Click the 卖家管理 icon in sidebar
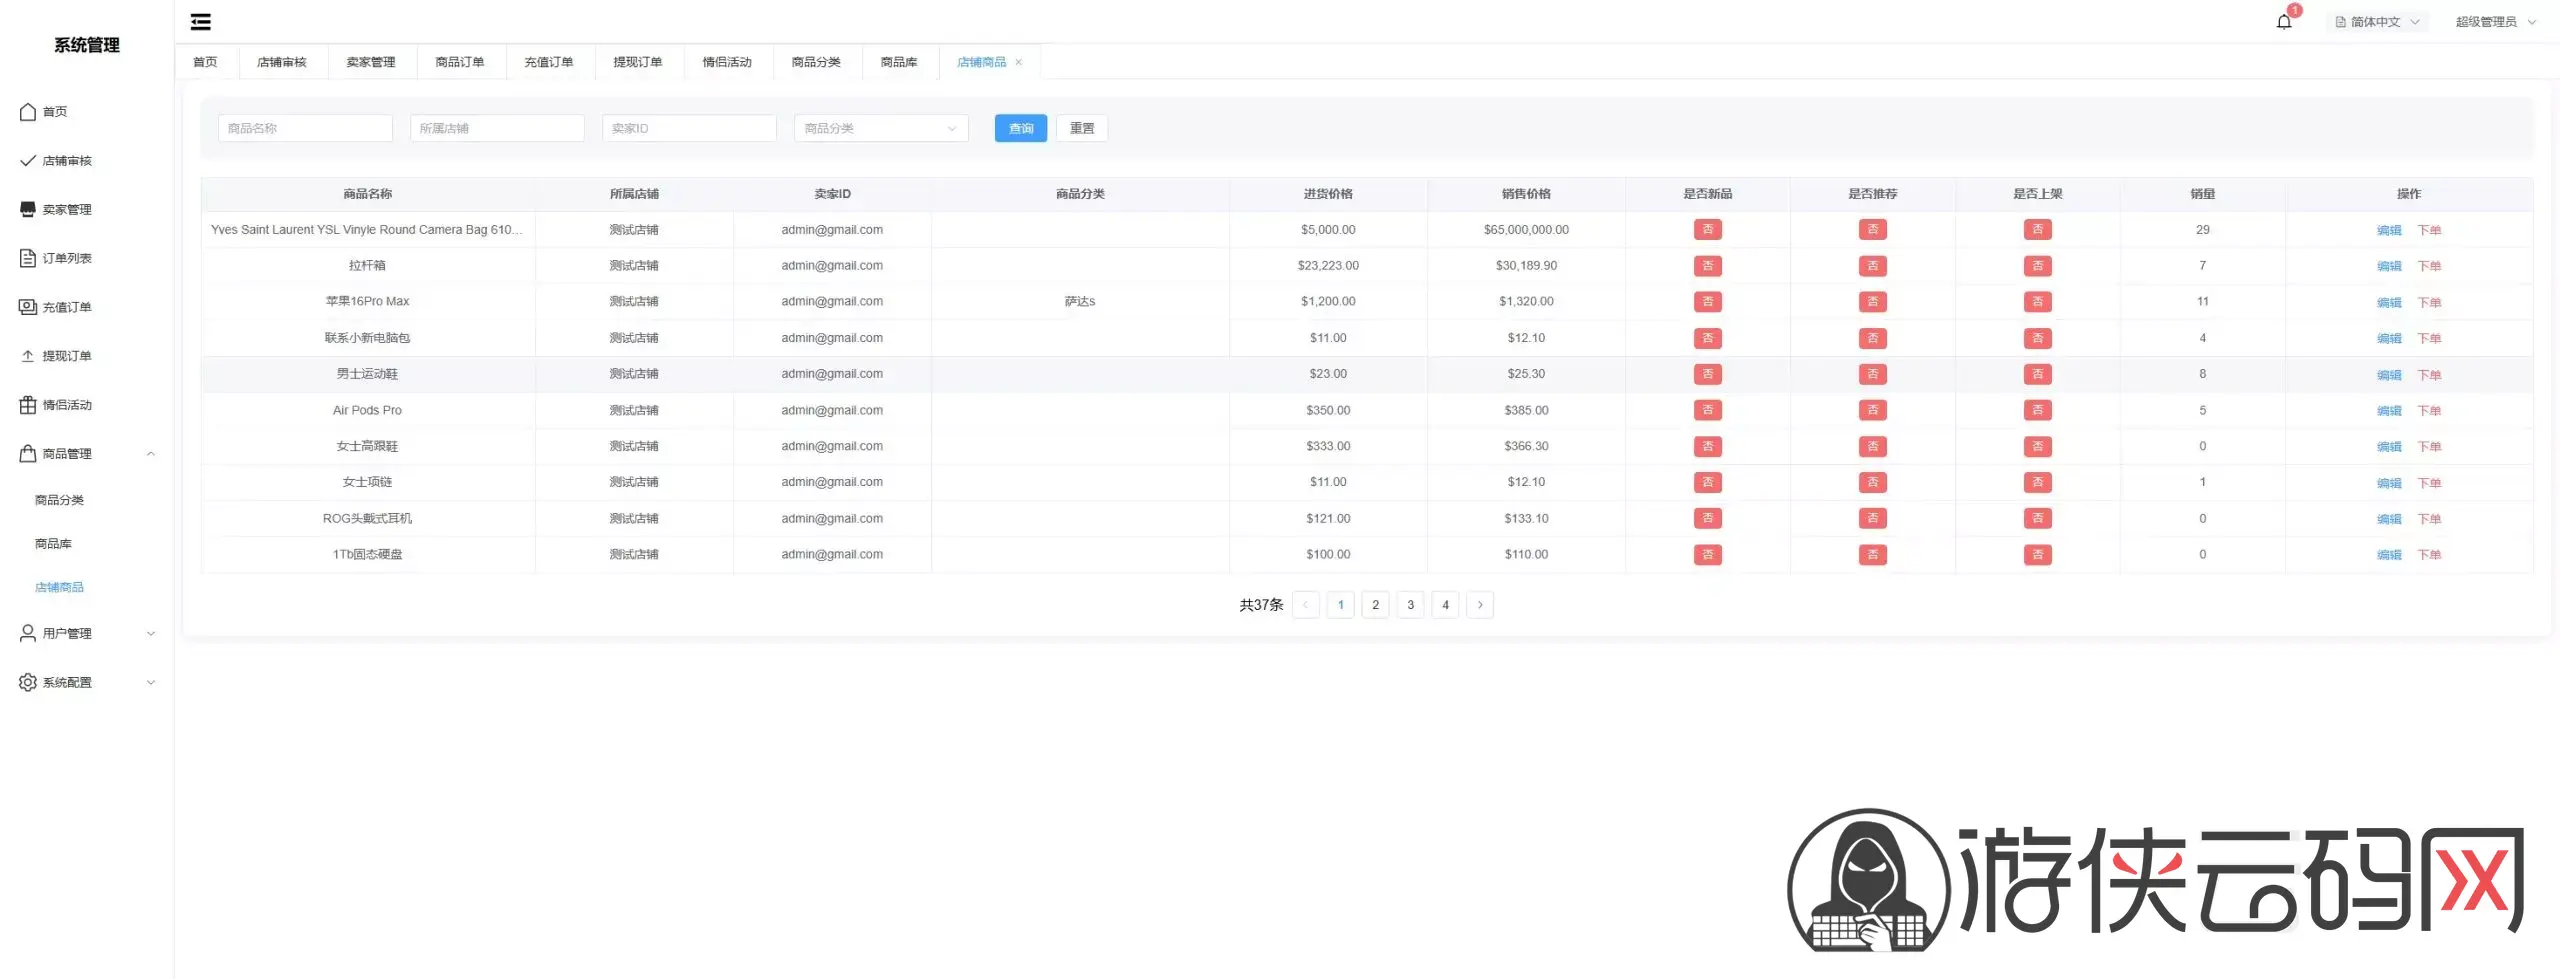The image size is (2560, 979). 28,209
